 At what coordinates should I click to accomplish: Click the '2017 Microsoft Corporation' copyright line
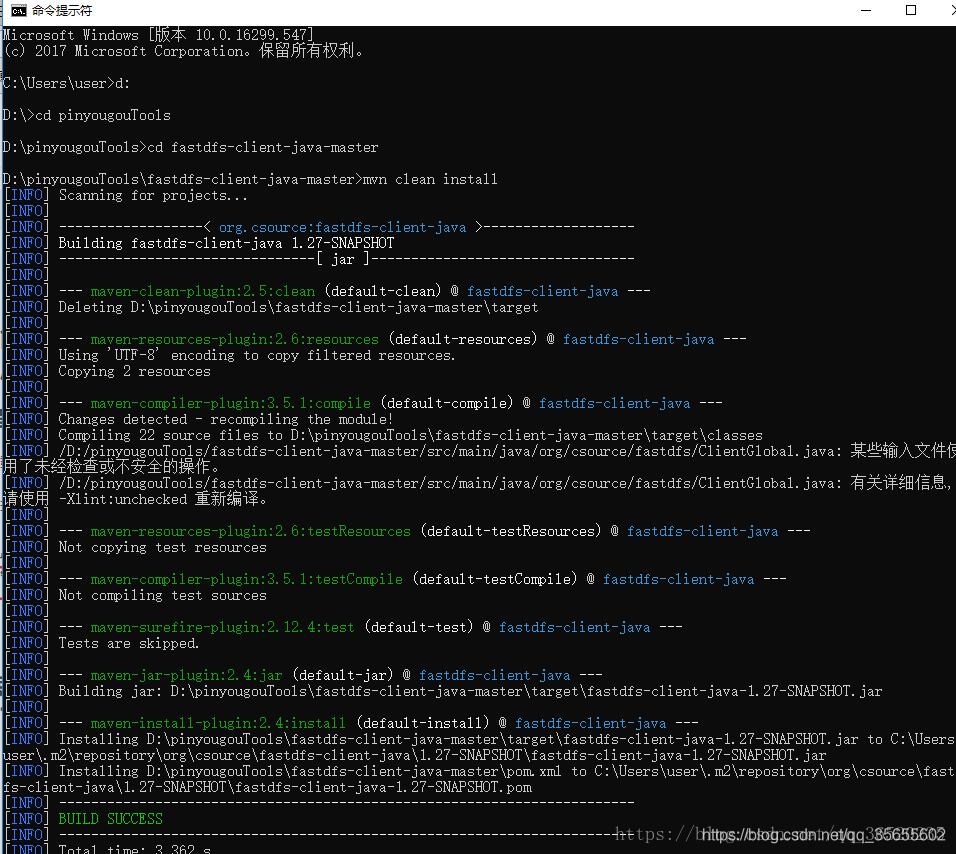pos(183,51)
